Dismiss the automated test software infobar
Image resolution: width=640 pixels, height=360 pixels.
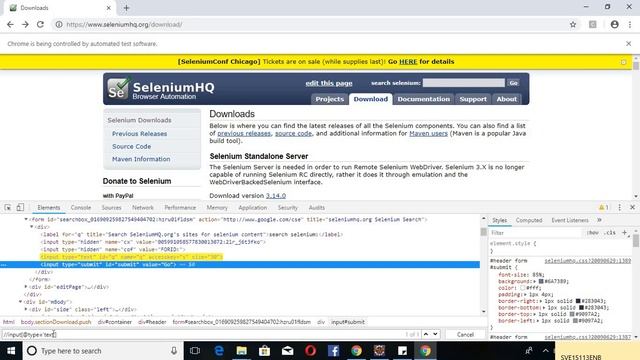coord(629,44)
